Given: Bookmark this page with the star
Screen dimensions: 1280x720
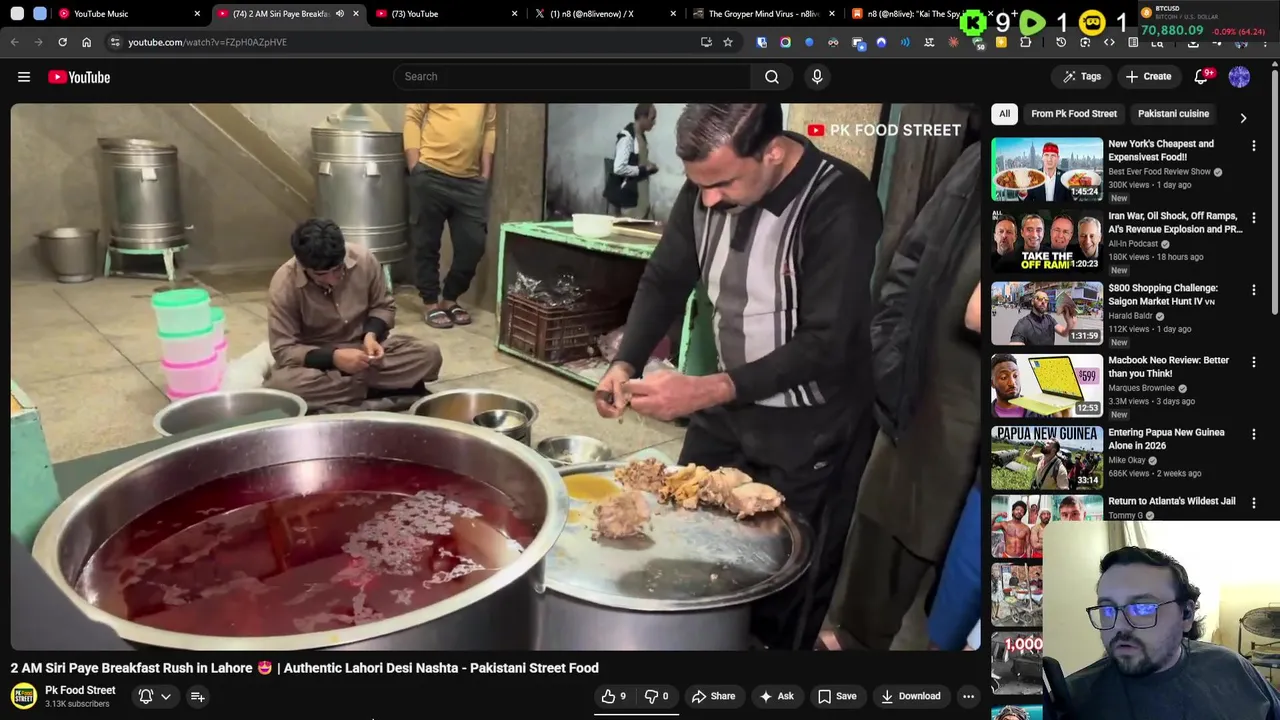Looking at the screenshot, I should click(x=728, y=42).
